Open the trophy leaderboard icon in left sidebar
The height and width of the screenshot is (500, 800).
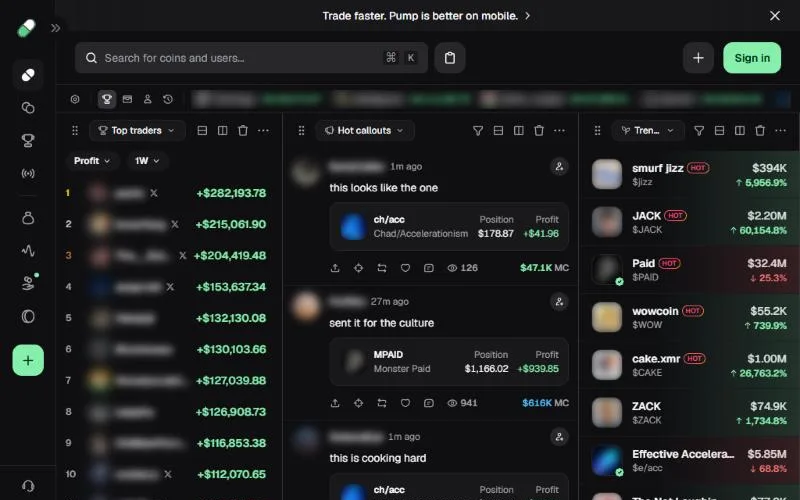pos(28,140)
